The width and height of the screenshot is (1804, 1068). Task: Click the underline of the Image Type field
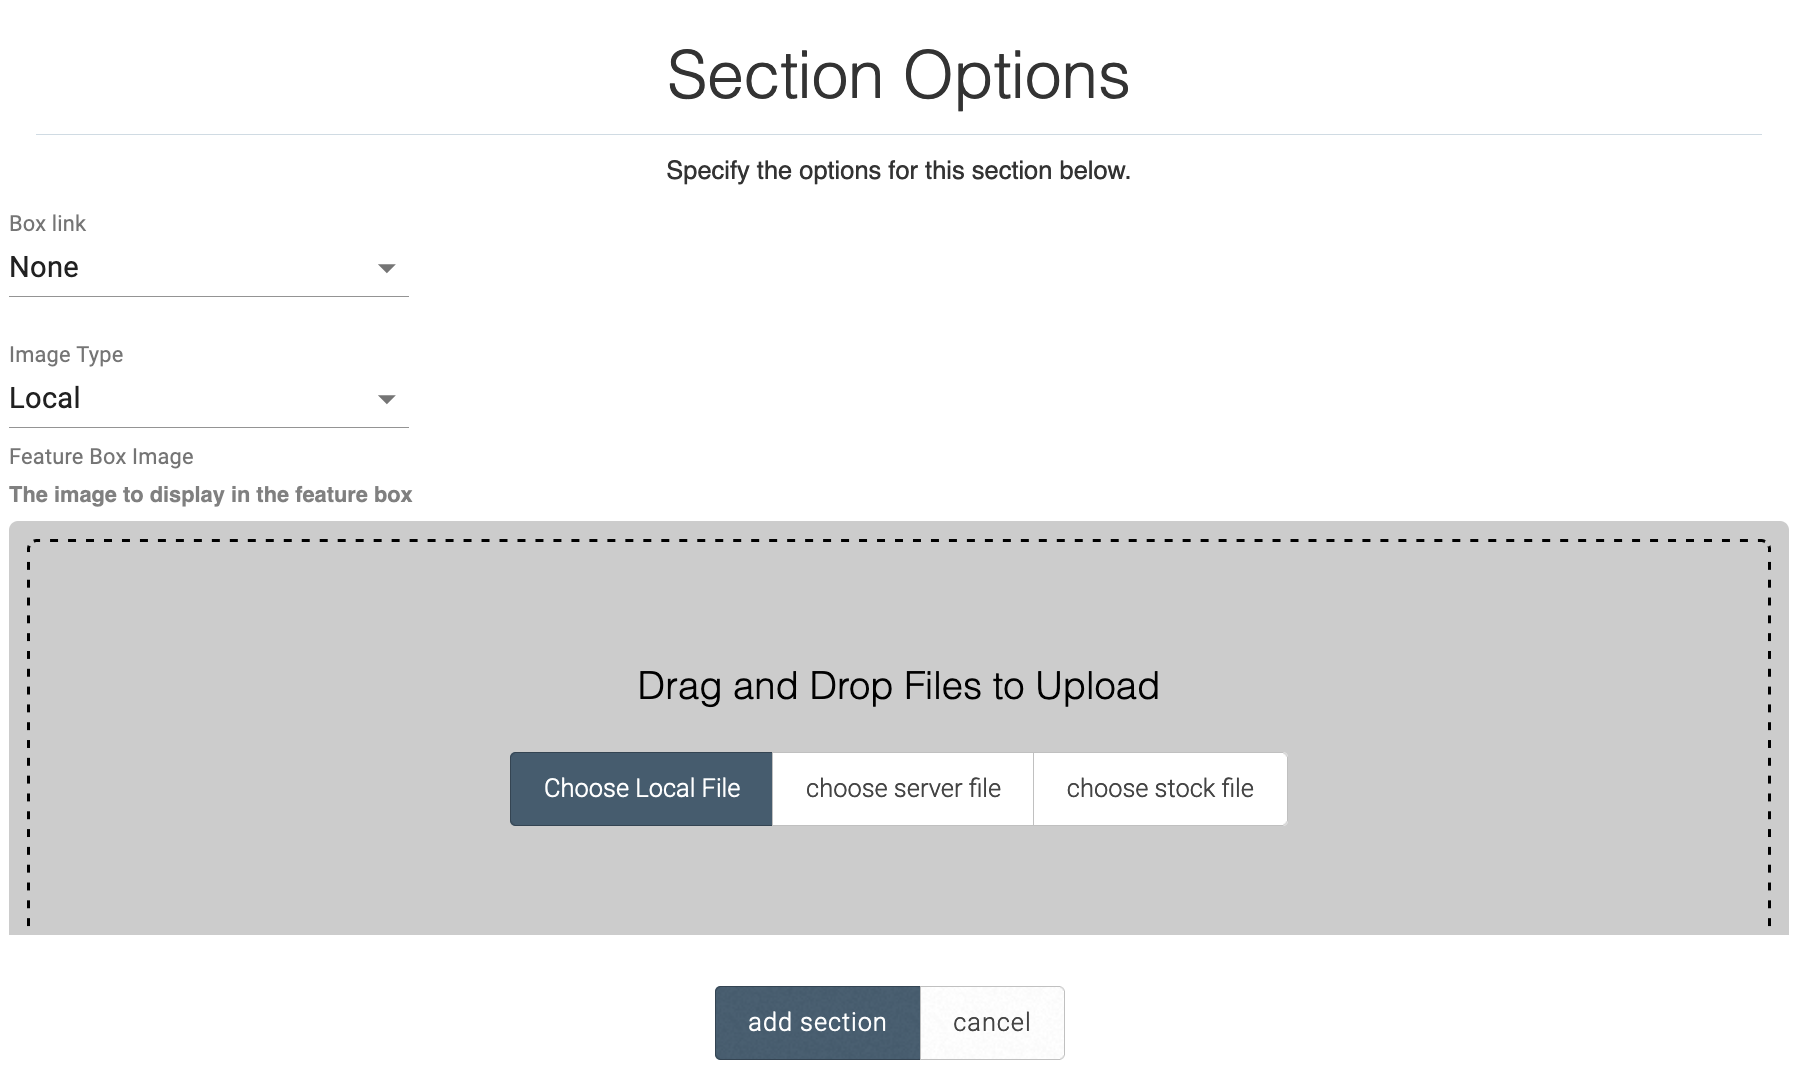point(208,427)
